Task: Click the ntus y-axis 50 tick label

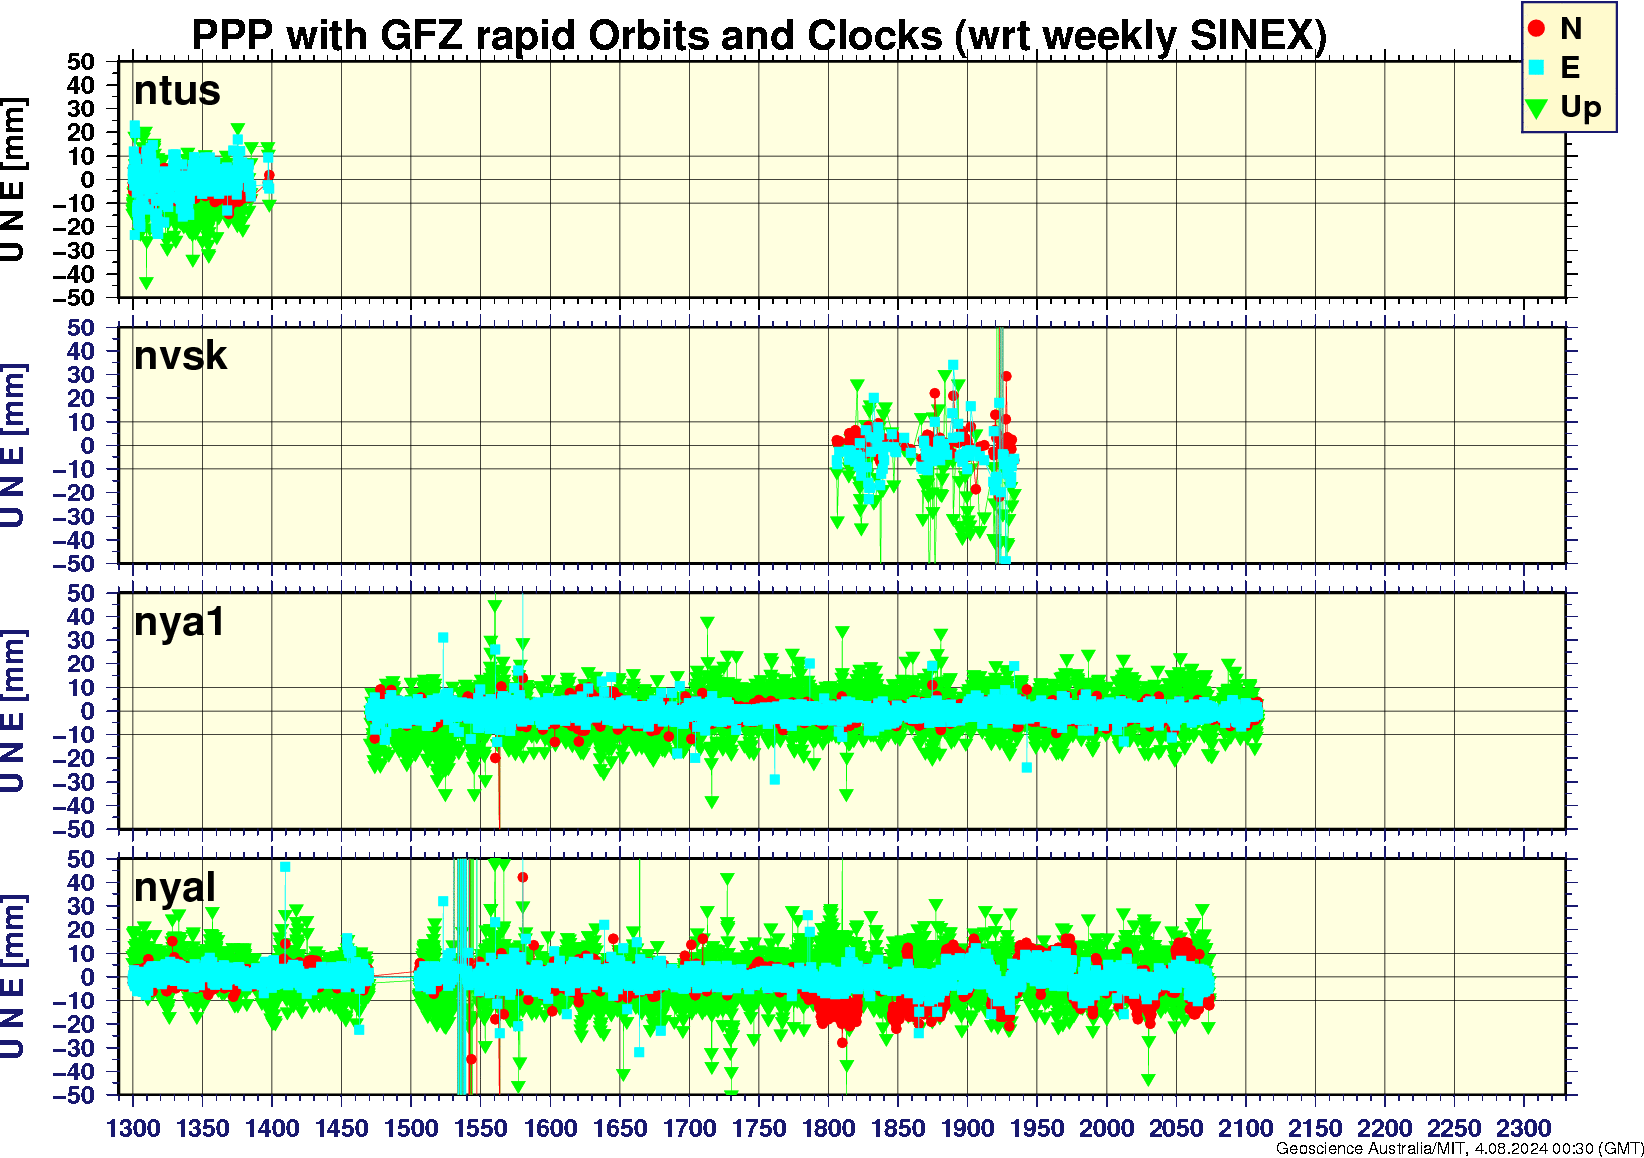Action: (x=81, y=62)
